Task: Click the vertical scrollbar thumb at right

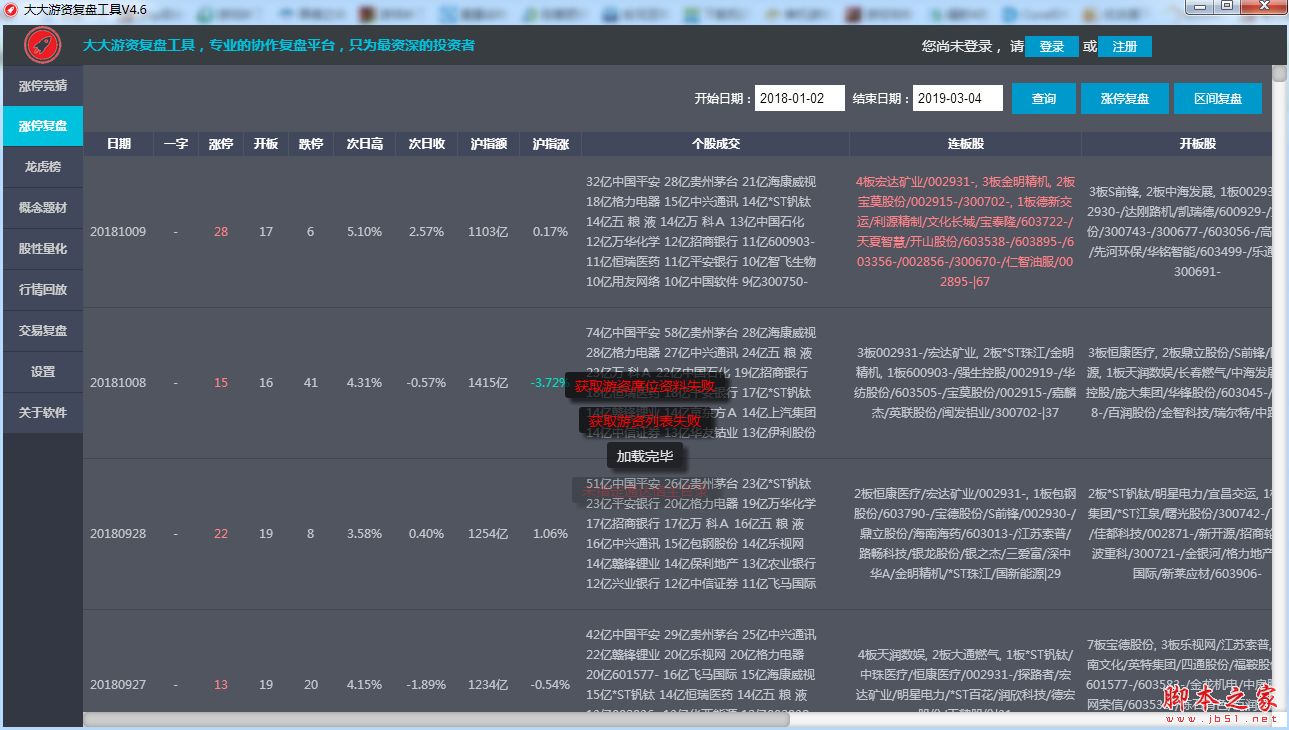Action: pyautogui.click(x=1279, y=73)
